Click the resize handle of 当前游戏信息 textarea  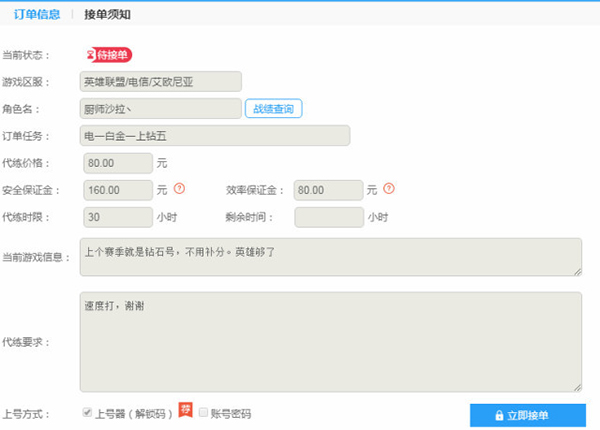(577, 271)
